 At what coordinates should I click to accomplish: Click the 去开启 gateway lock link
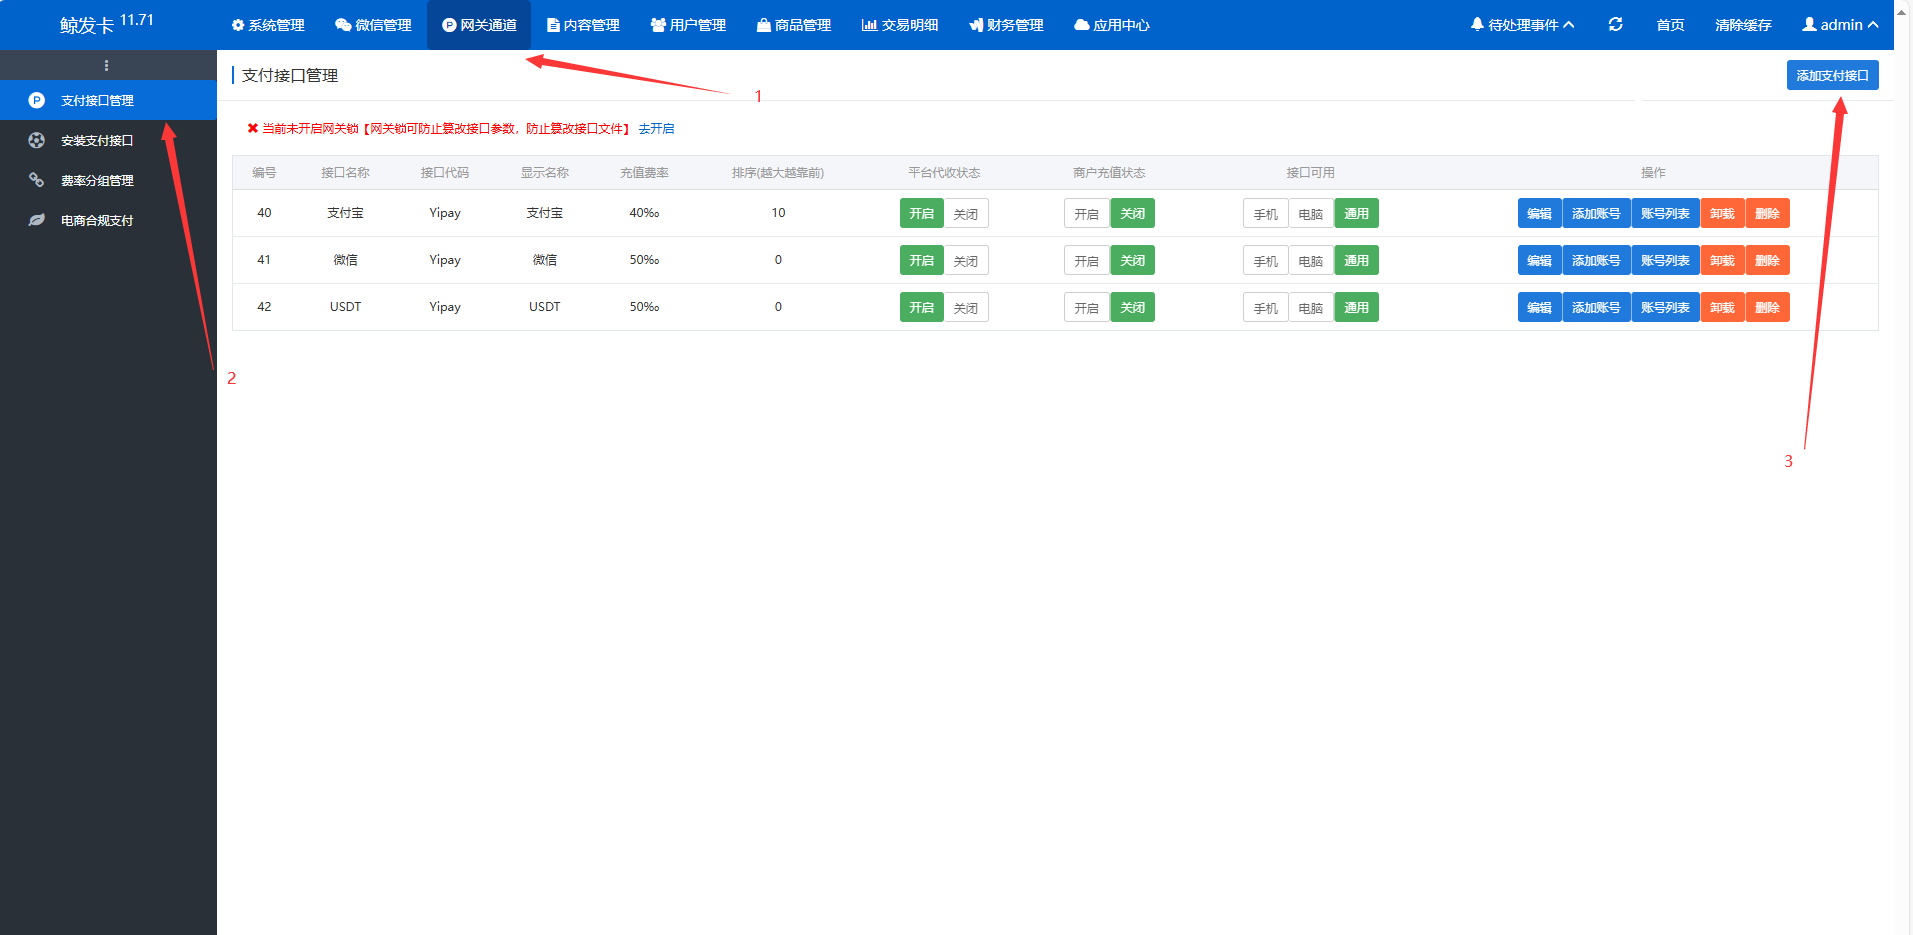656,129
